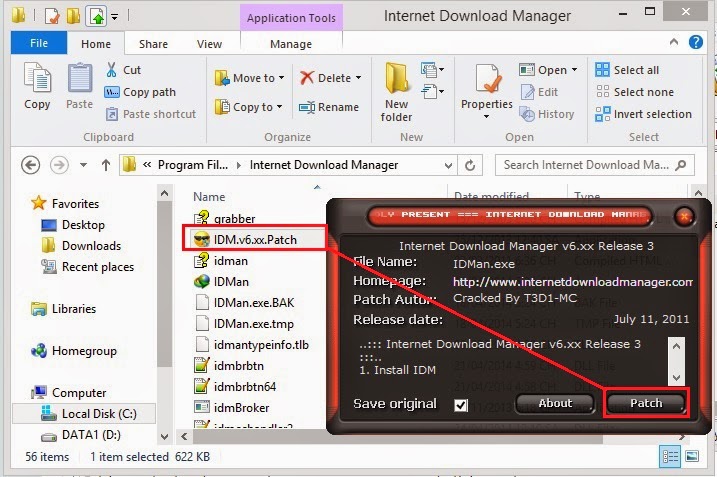Switch to the View tab
Image resolution: width=717 pixels, height=477 pixels.
pos(209,44)
